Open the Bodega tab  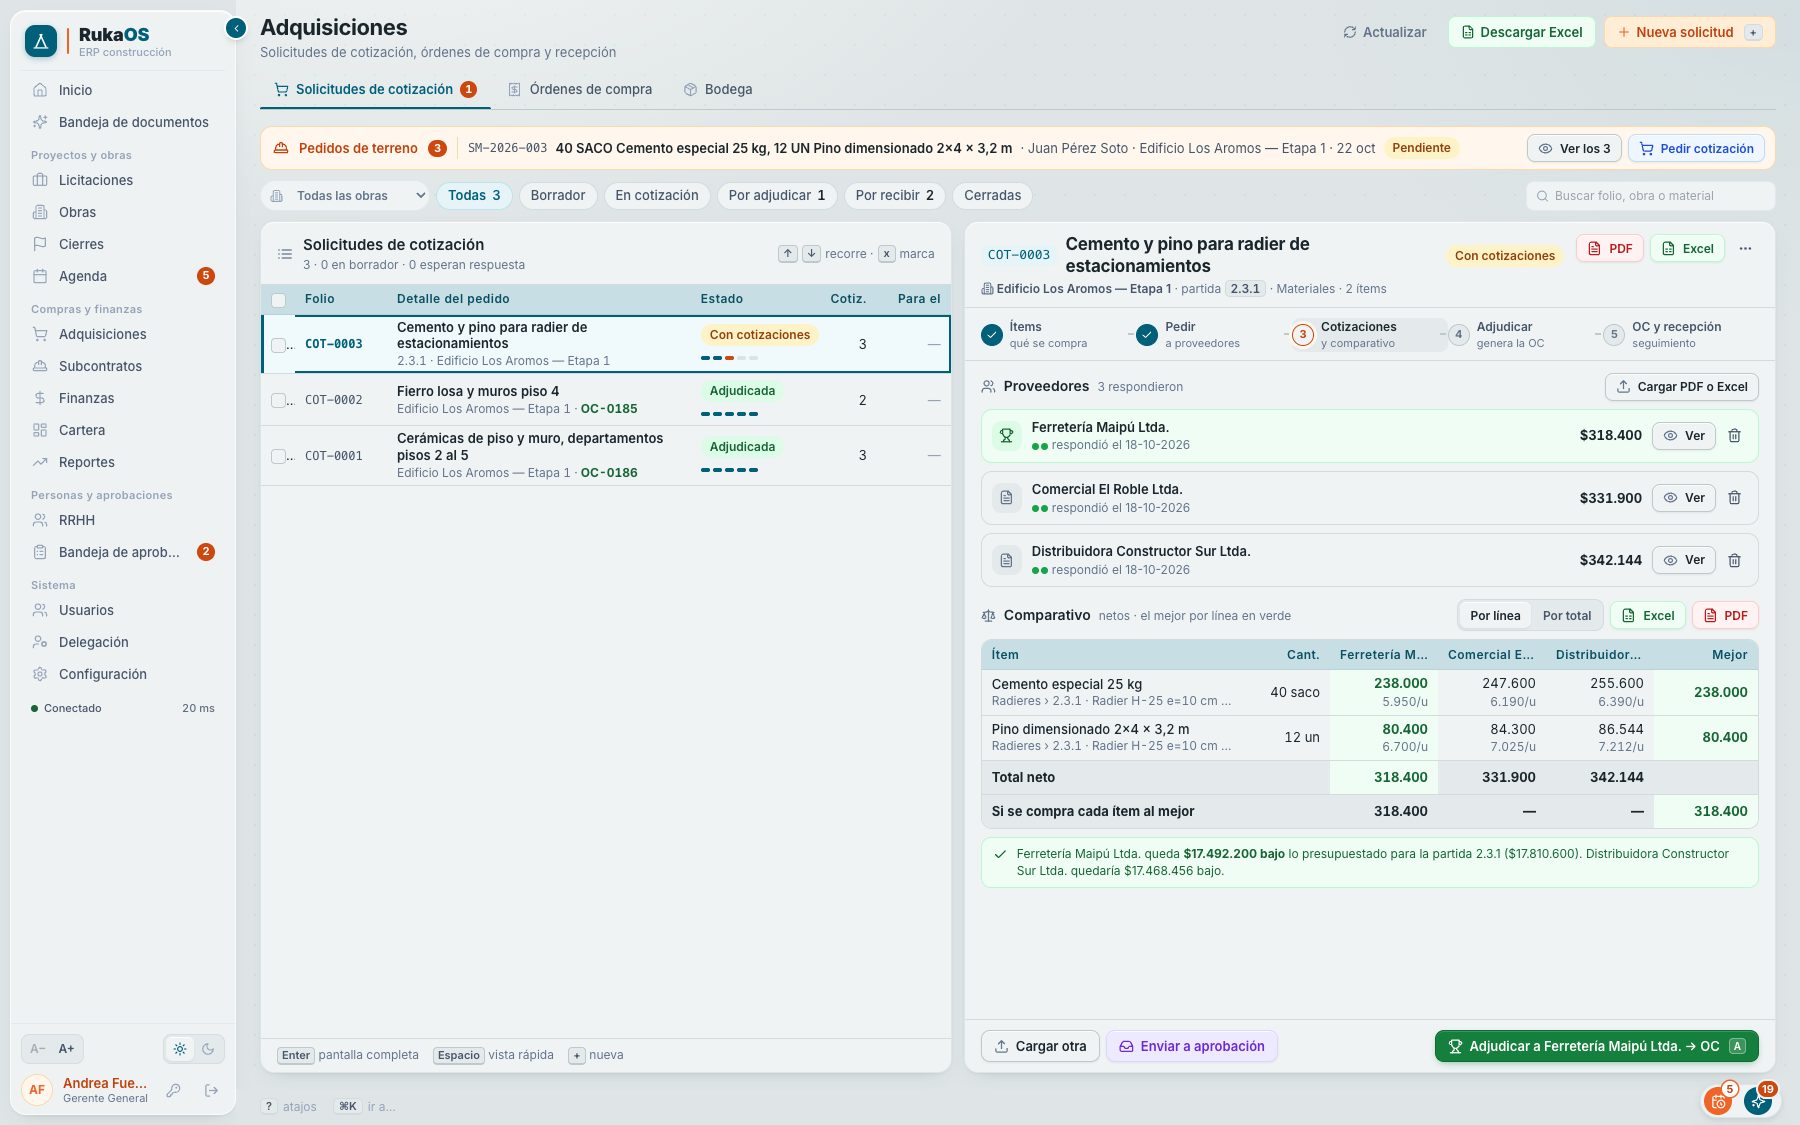718,89
